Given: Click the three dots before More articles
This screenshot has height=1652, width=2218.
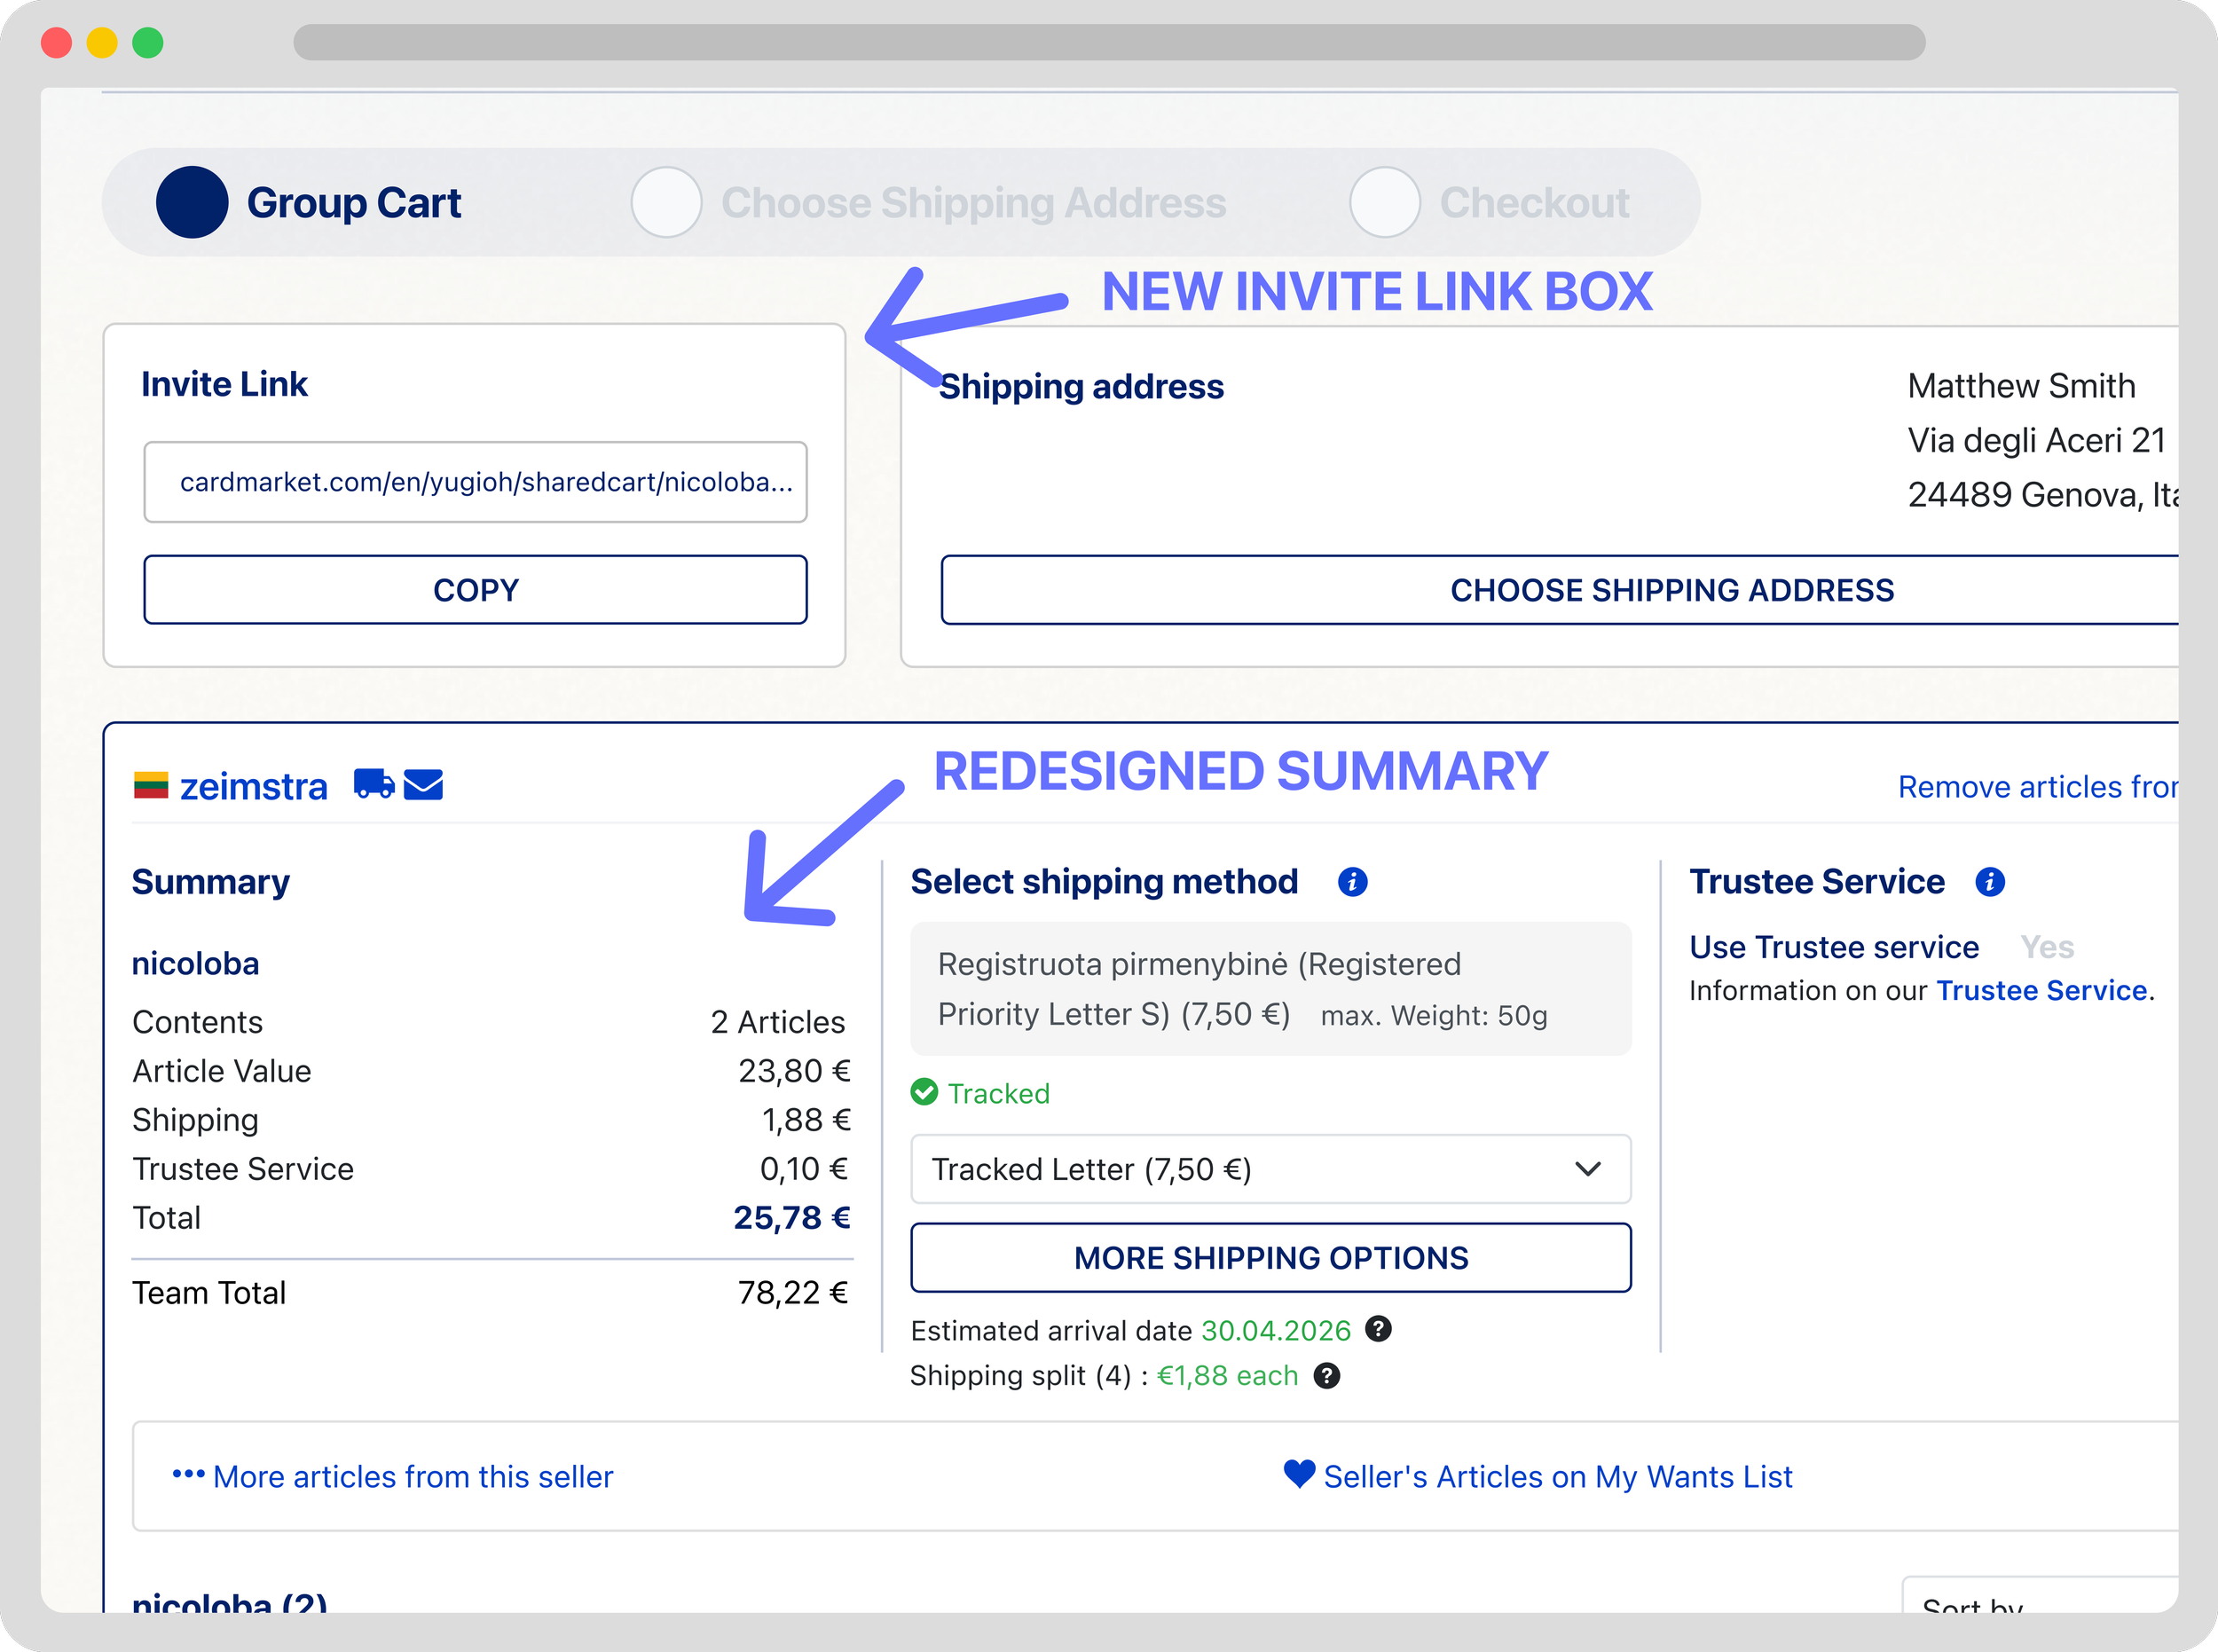Looking at the screenshot, I should click(x=188, y=1474).
